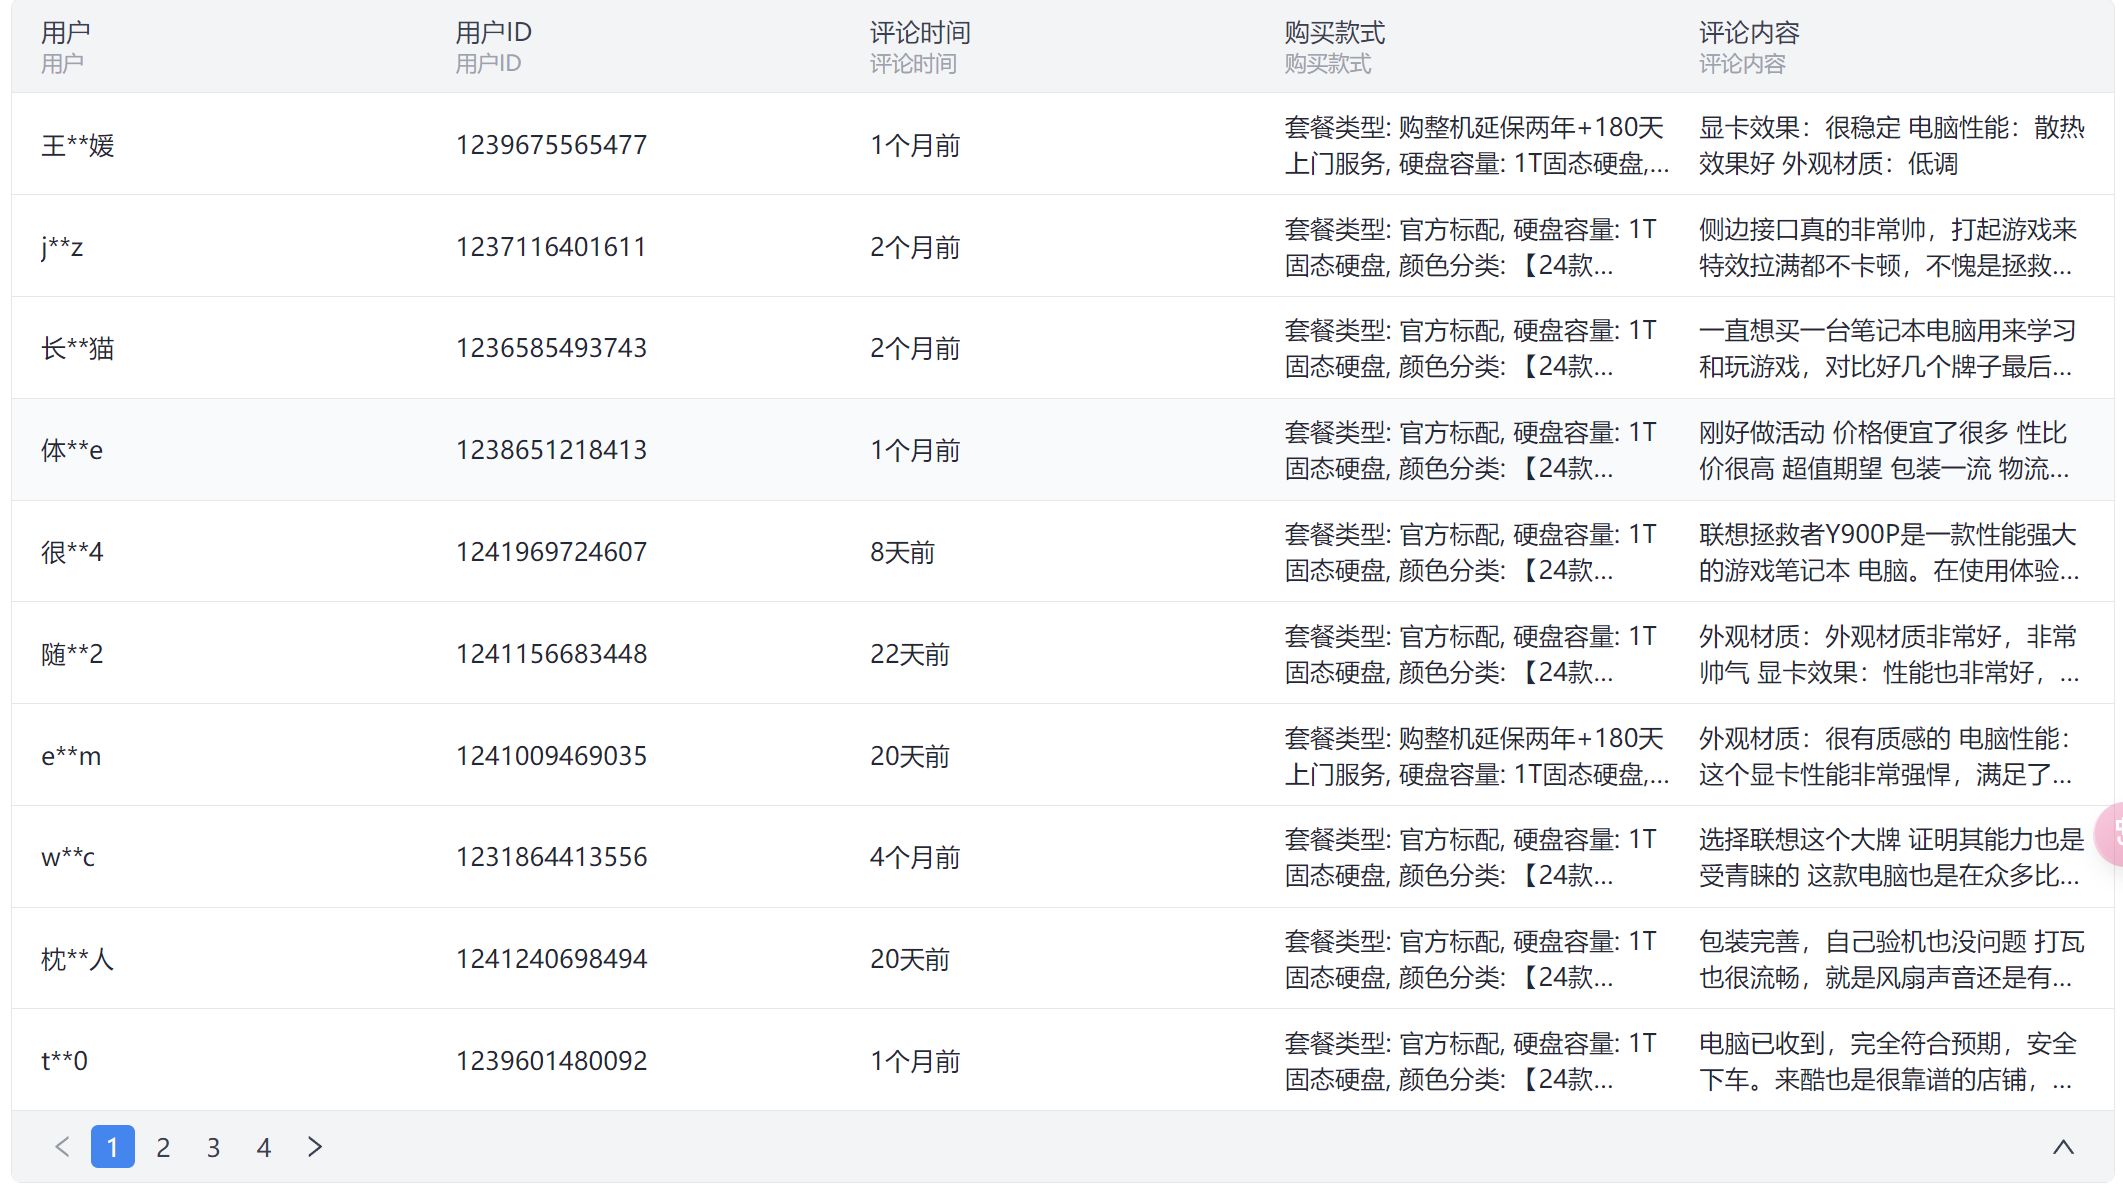Open comment starting 刚好做活动

point(1885,450)
